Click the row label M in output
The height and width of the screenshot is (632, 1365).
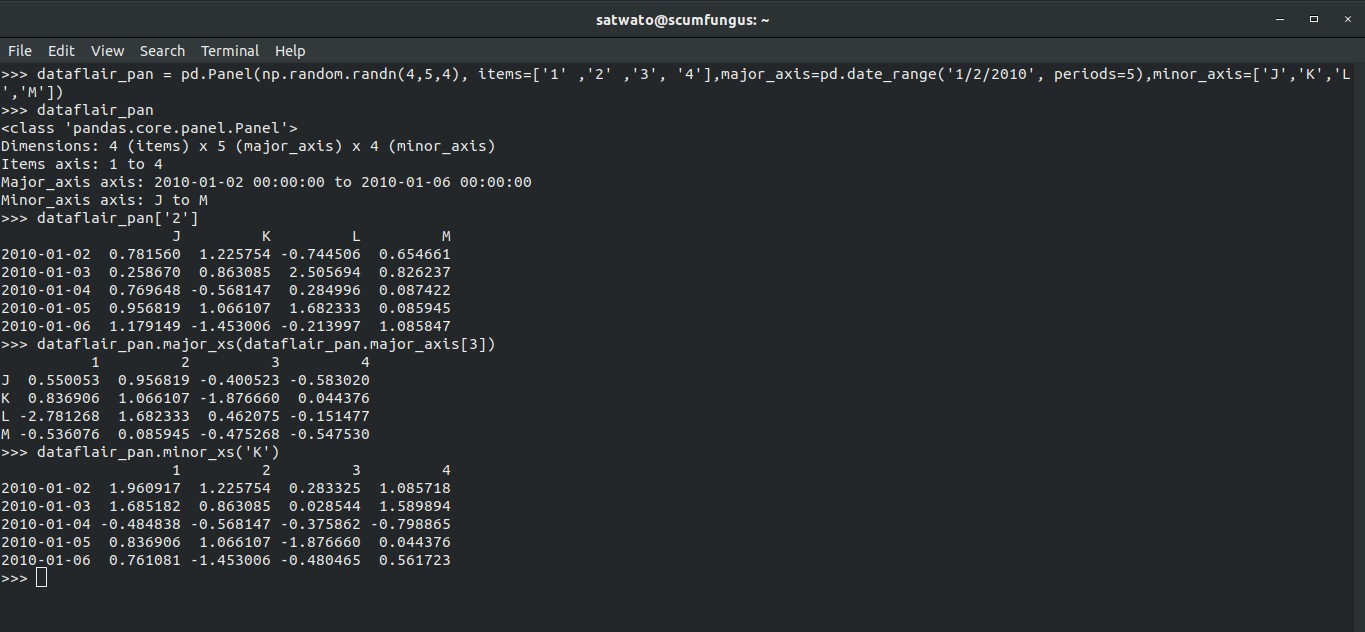pos(8,434)
